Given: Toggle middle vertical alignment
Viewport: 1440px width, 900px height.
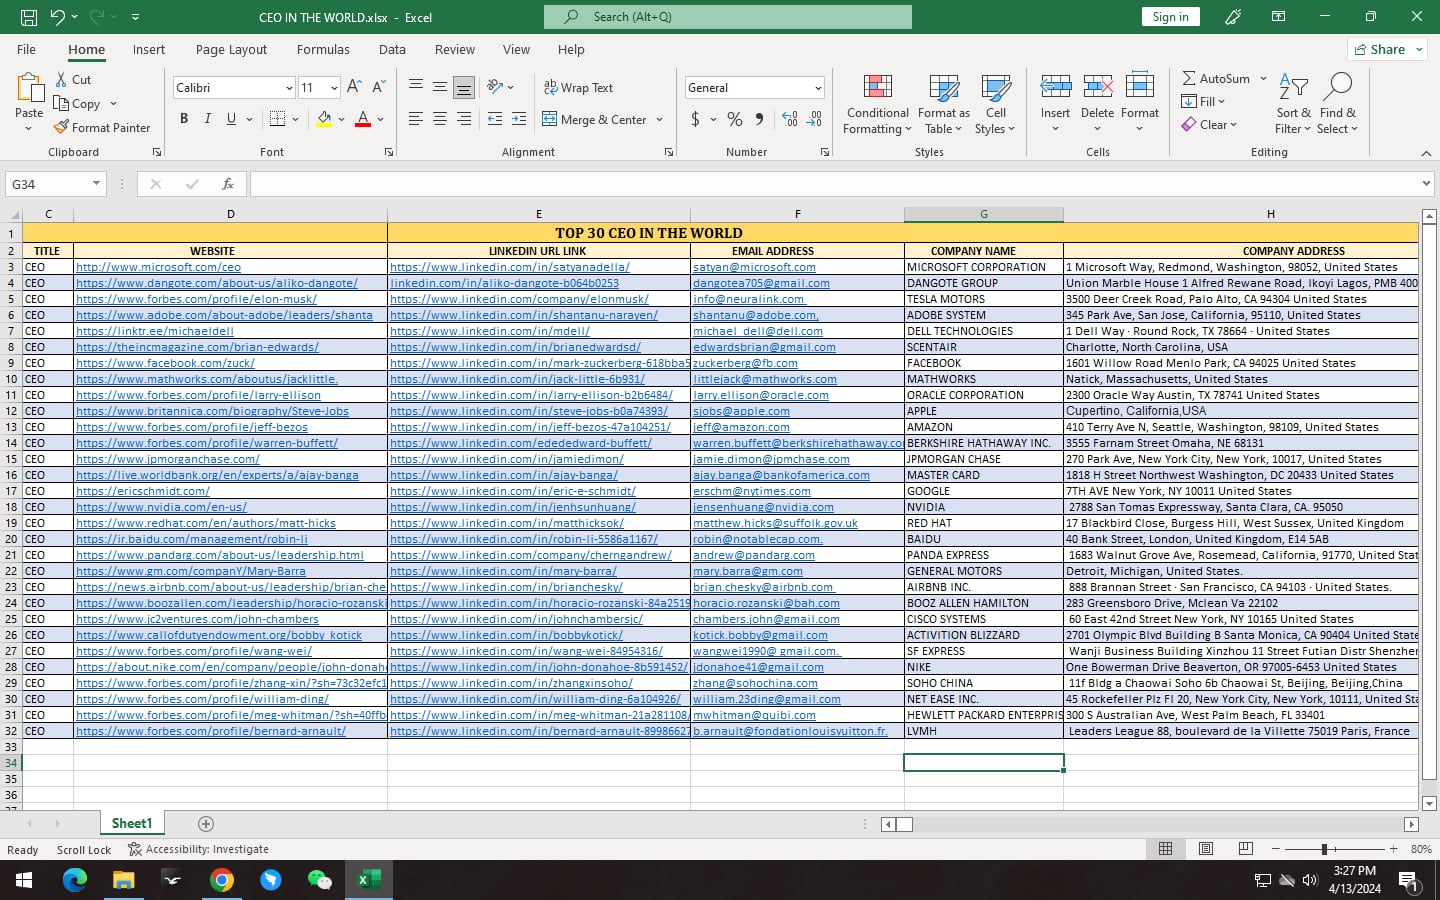Looking at the screenshot, I should tap(440, 87).
